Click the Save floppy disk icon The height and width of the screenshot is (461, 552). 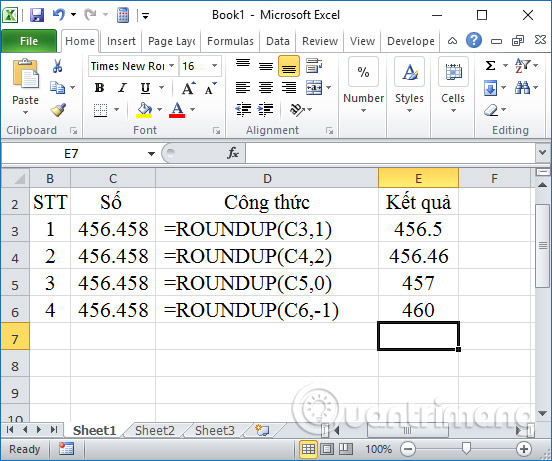[37, 15]
